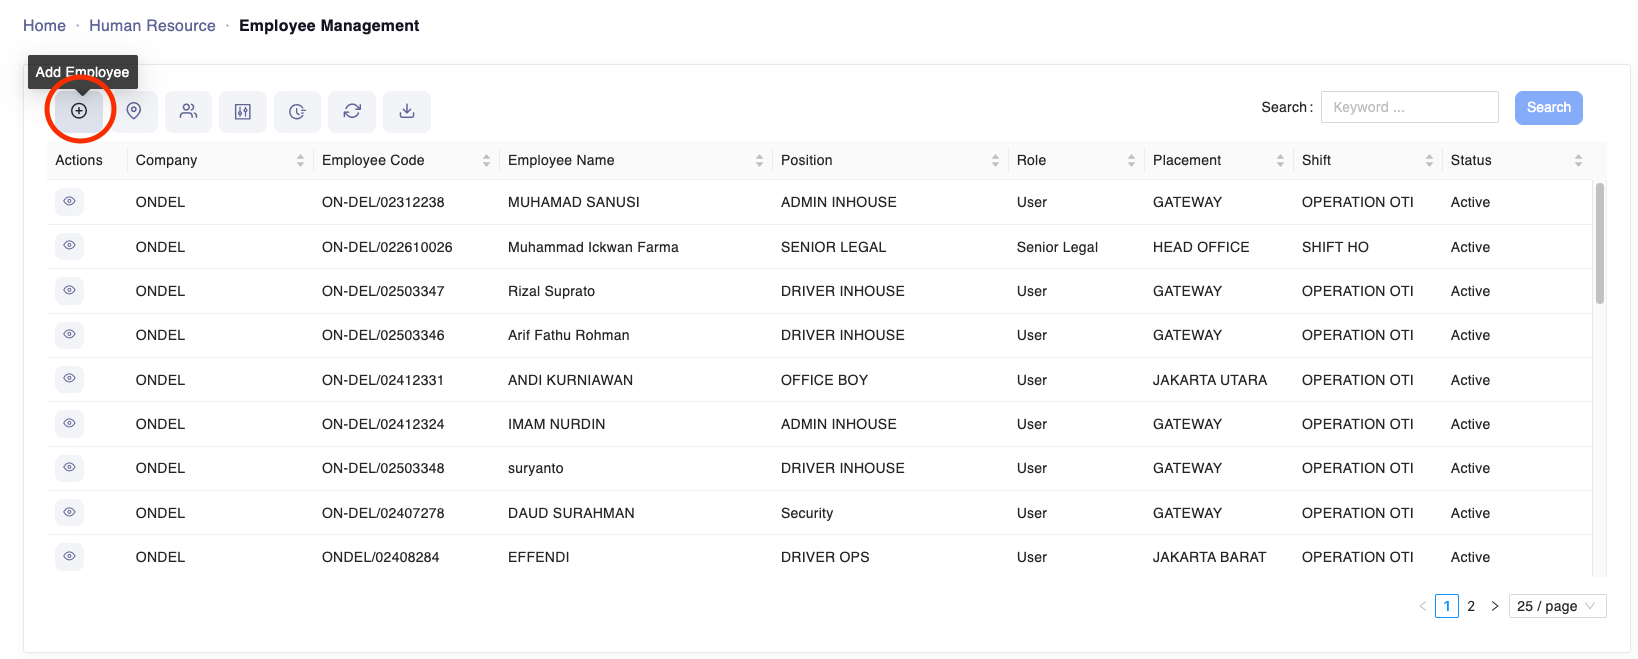Screen dimensions: 1638x659
Task: Click the location pin toolbar icon
Action: coord(134,111)
